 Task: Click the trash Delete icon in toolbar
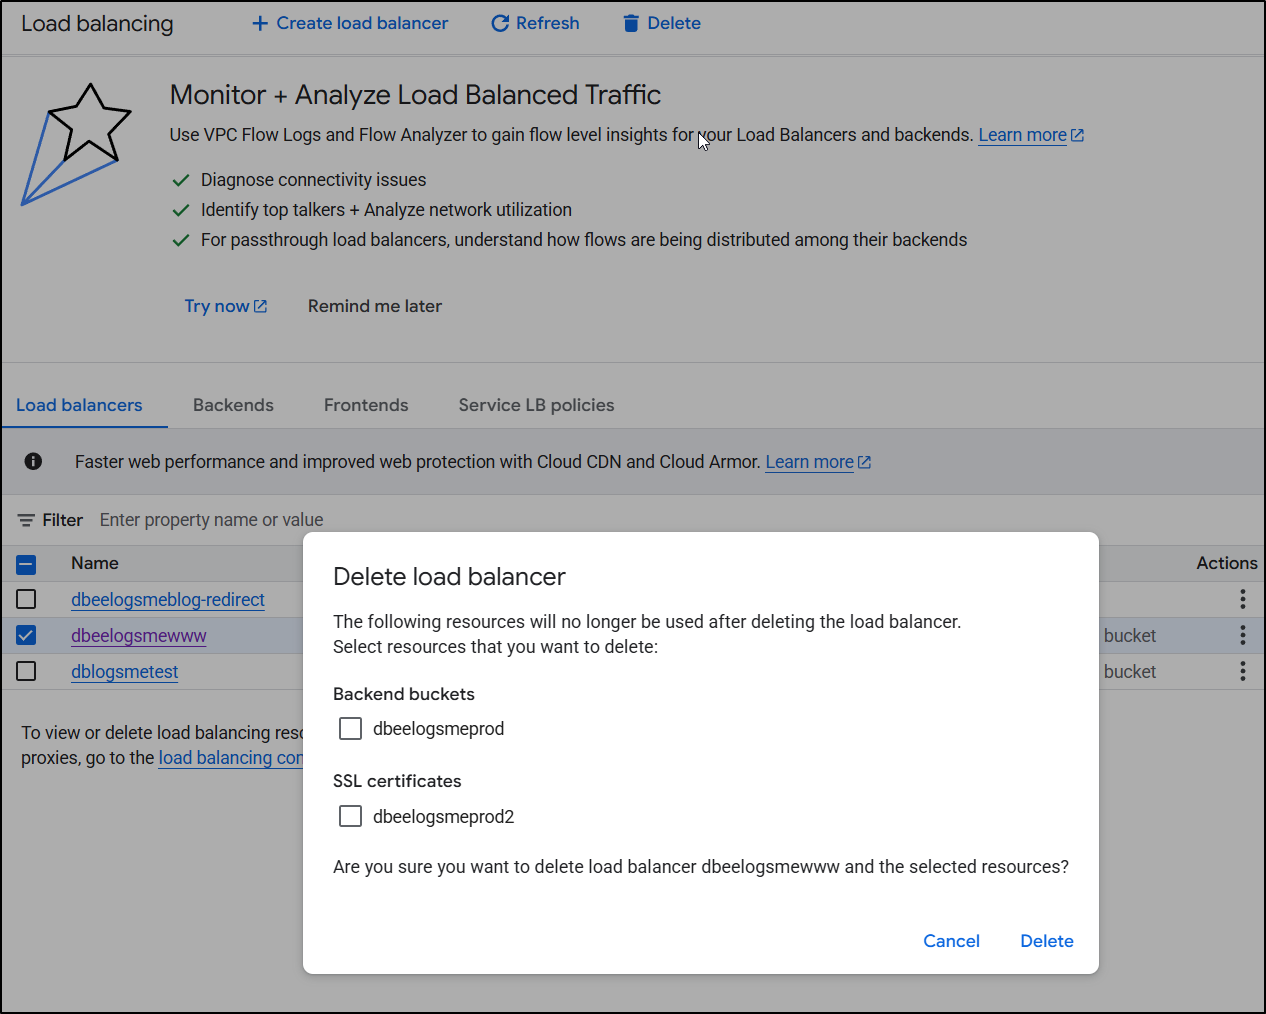631,23
